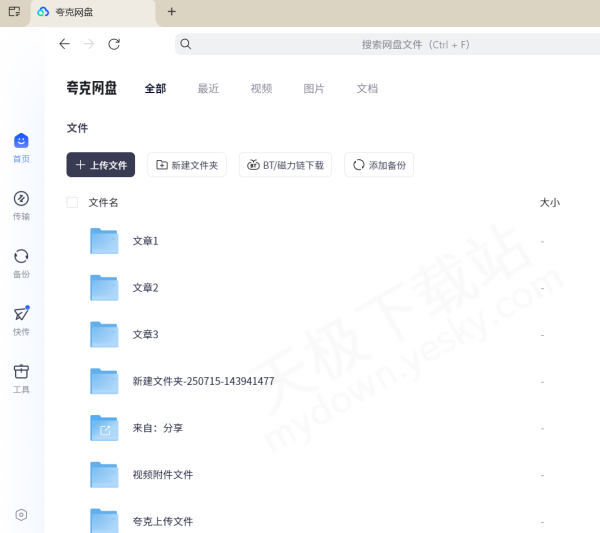
Task: Open the 工具 toolbox sidebar icon
Action: pyautogui.click(x=21, y=372)
